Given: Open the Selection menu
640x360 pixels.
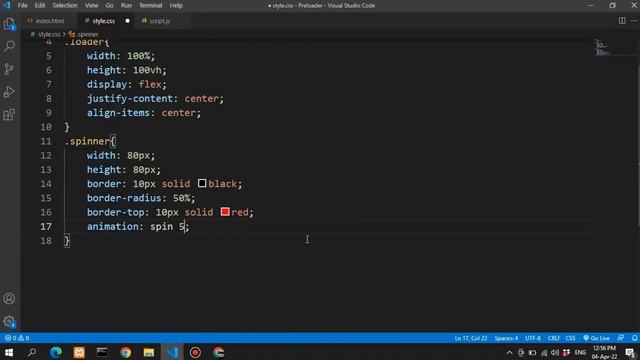Looking at the screenshot, I should 65,6.
